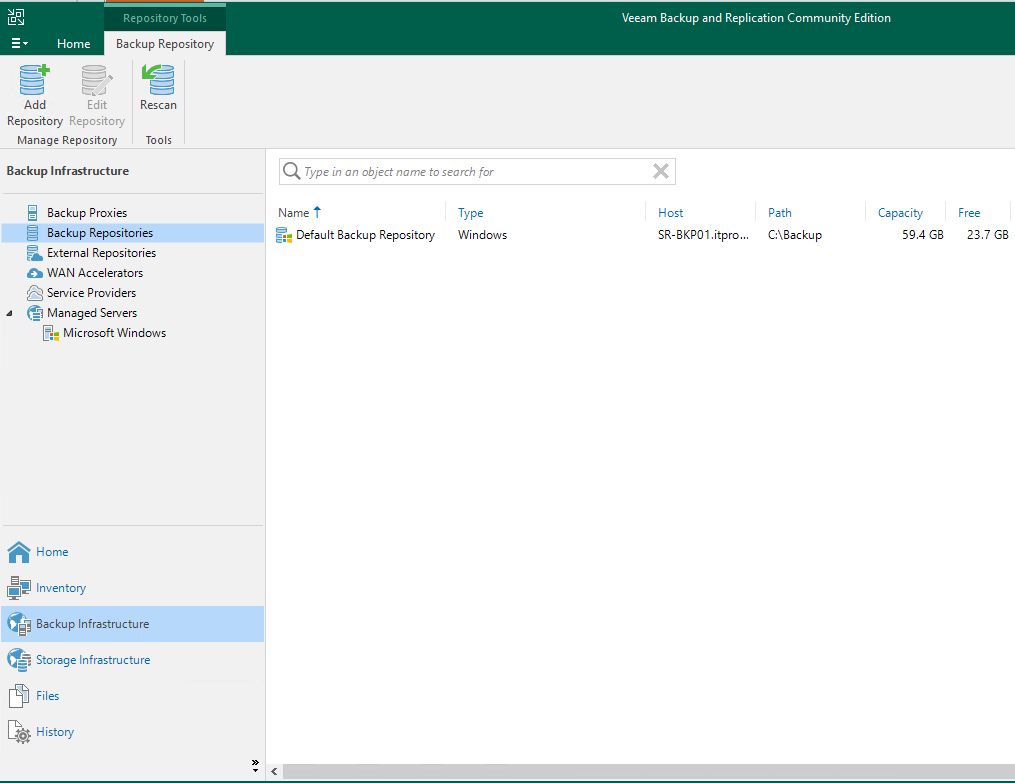This screenshot has width=1015, height=783.
Task: Open the main hamburger menu dropdown
Action: (x=19, y=44)
